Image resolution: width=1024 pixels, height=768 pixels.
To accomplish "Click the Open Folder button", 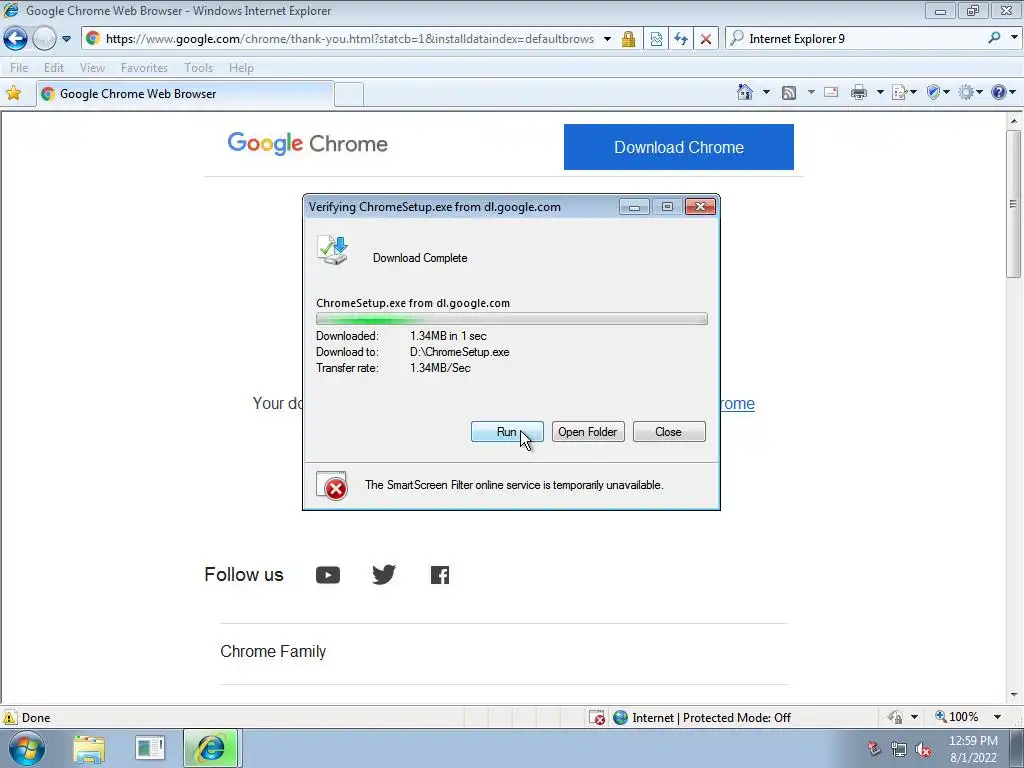I will tap(588, 432).
